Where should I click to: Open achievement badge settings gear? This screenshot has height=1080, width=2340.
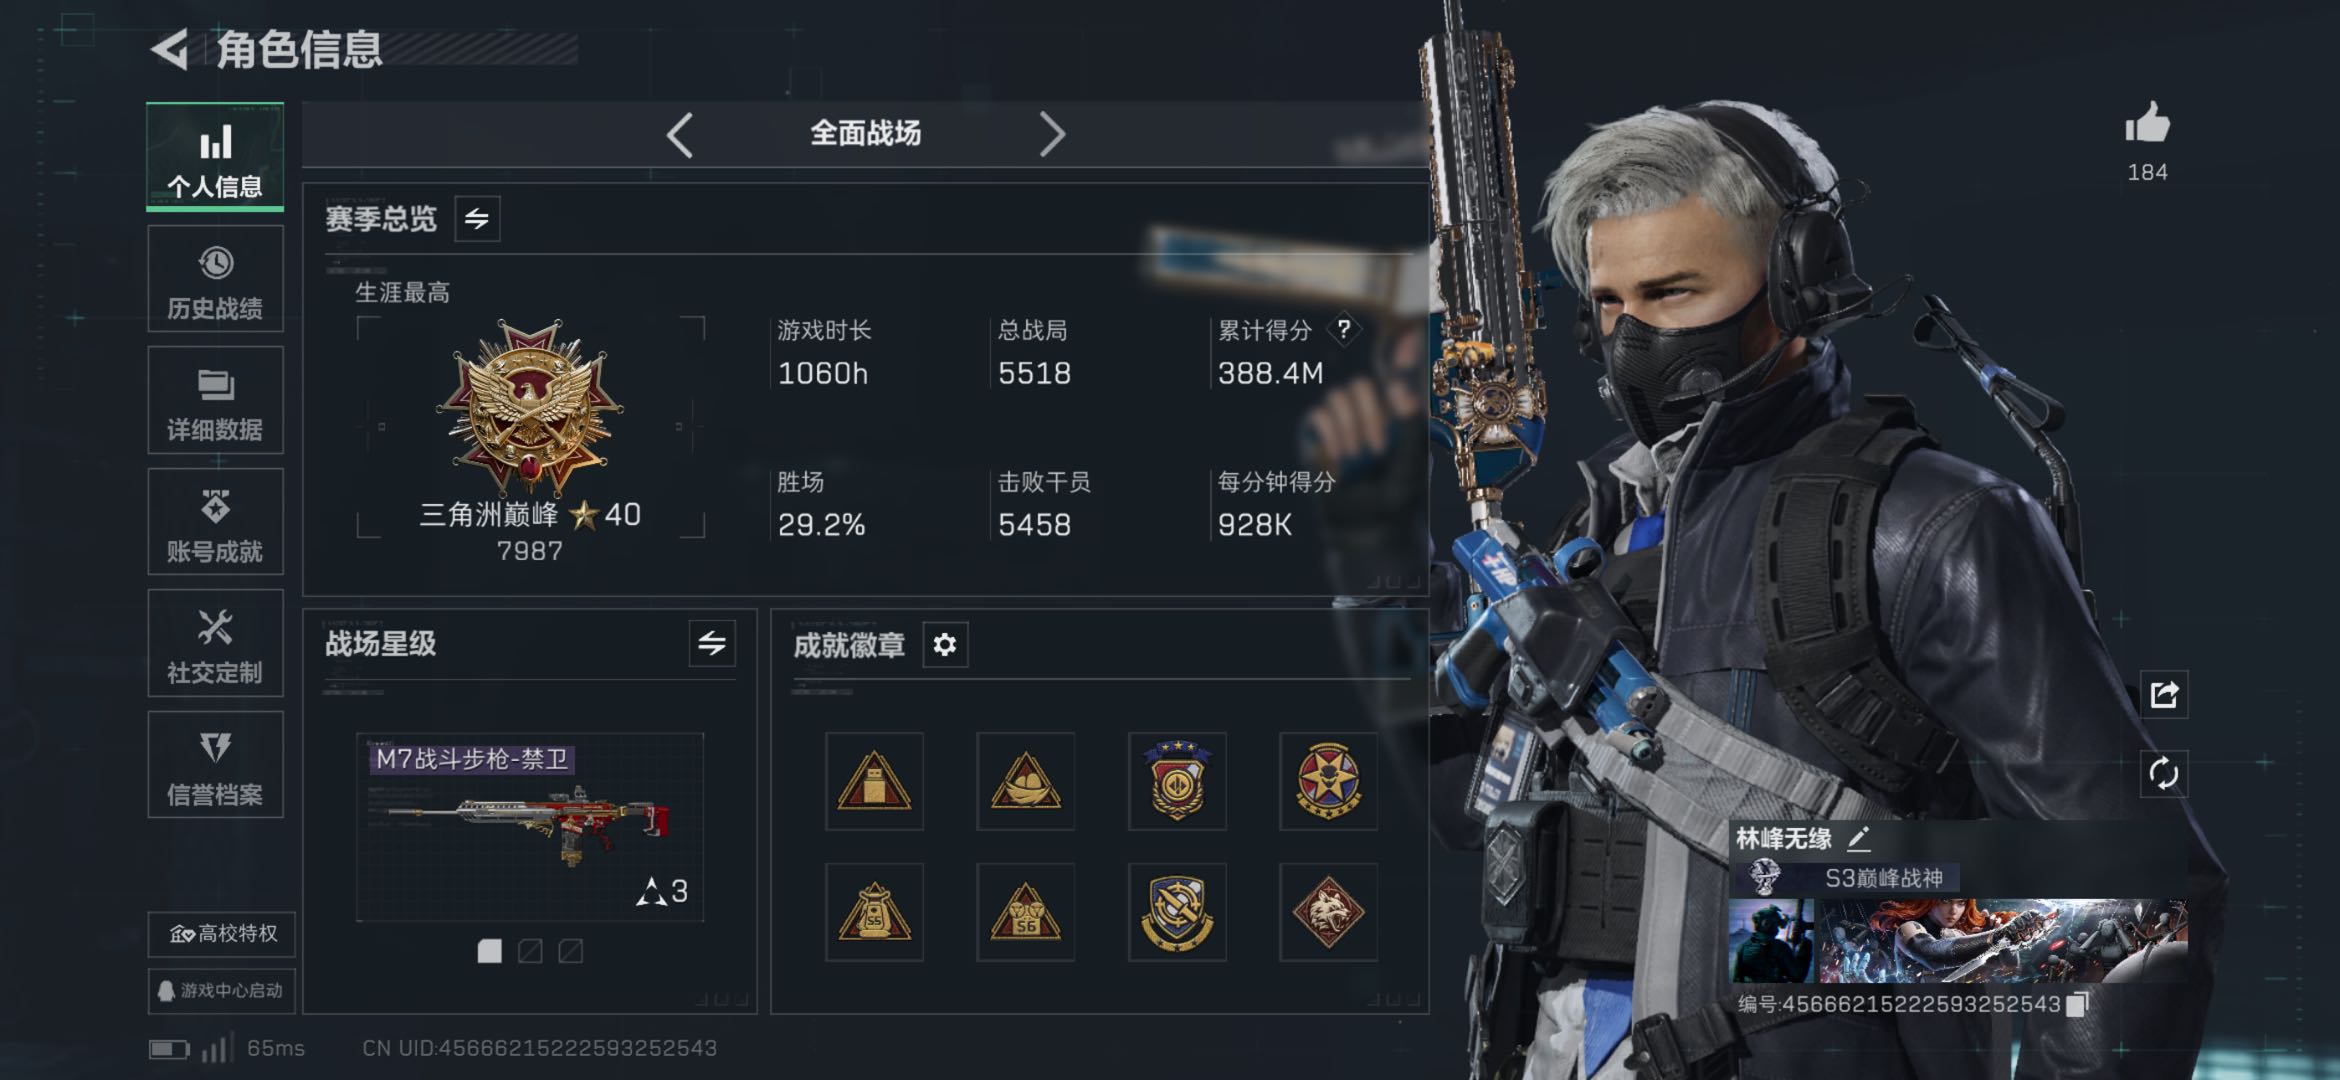click(945, 645)
